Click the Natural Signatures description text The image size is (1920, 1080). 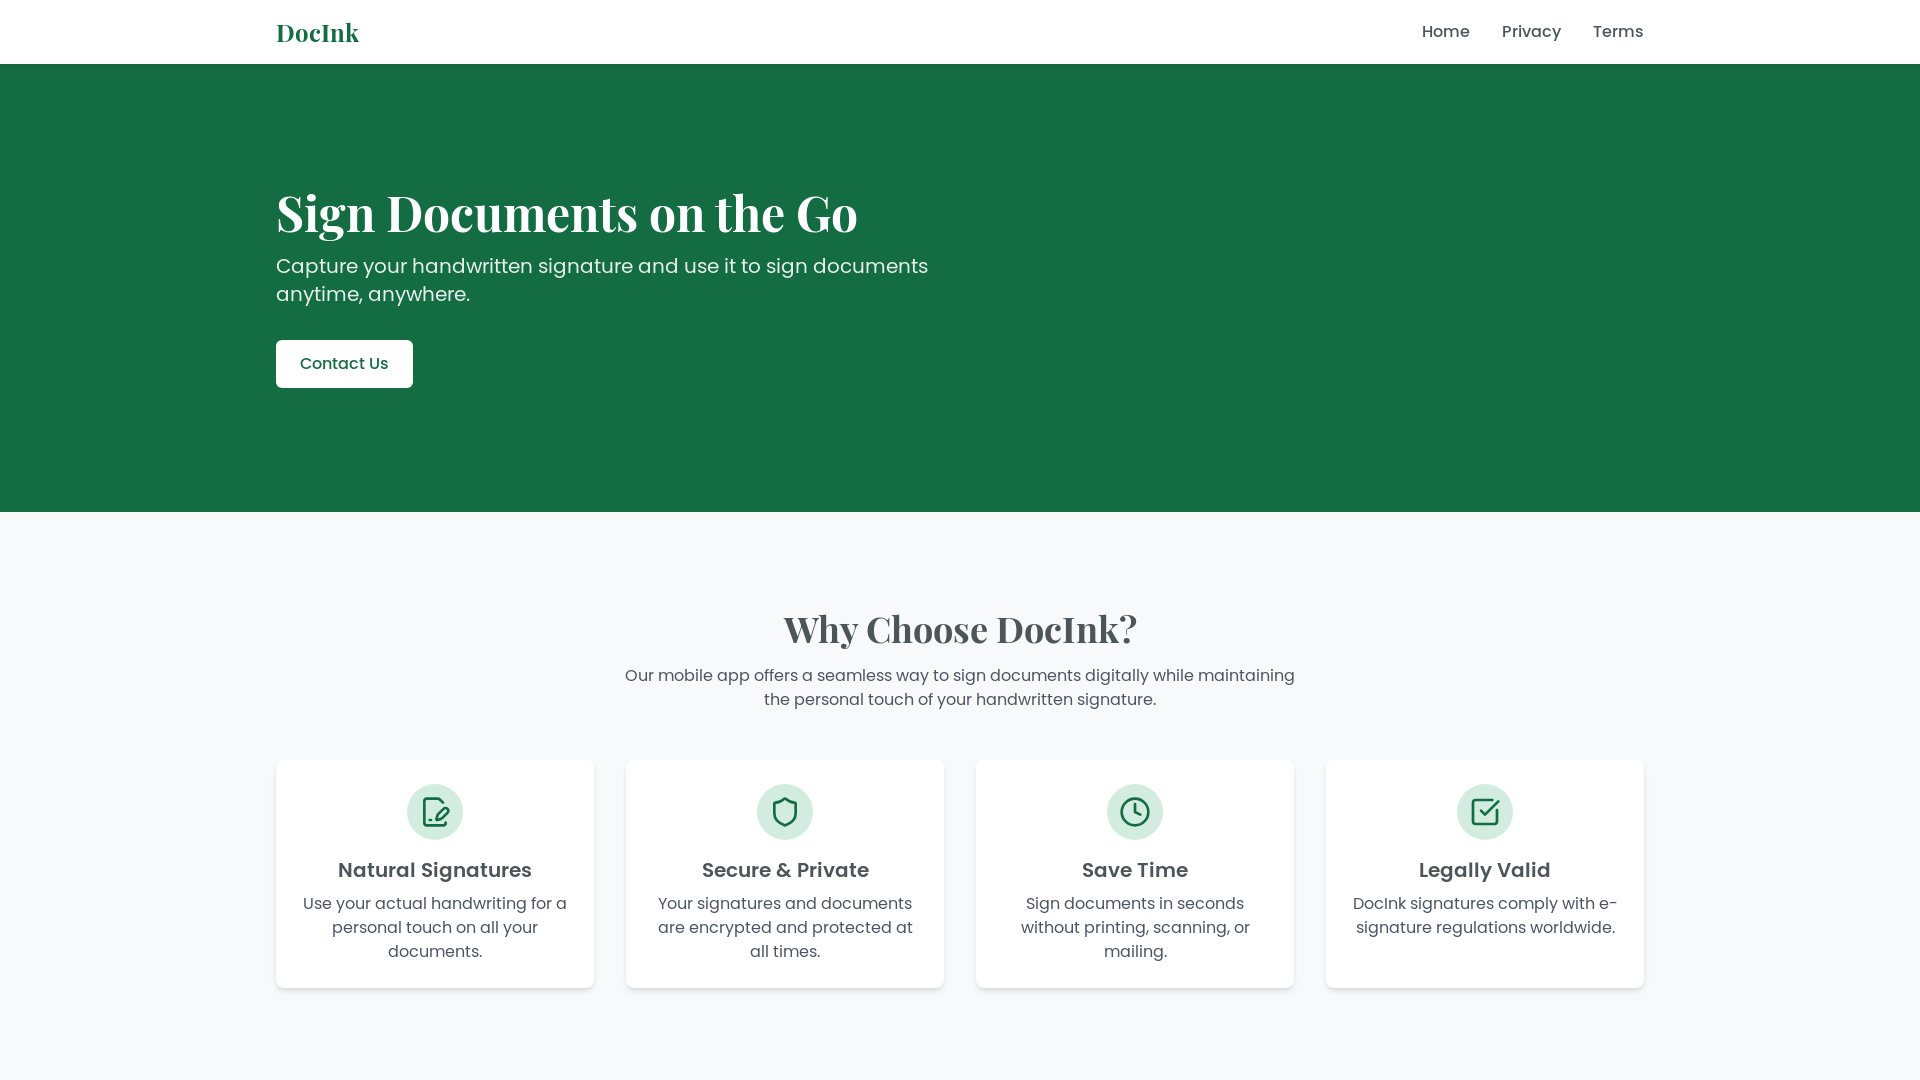coord(435,928)
